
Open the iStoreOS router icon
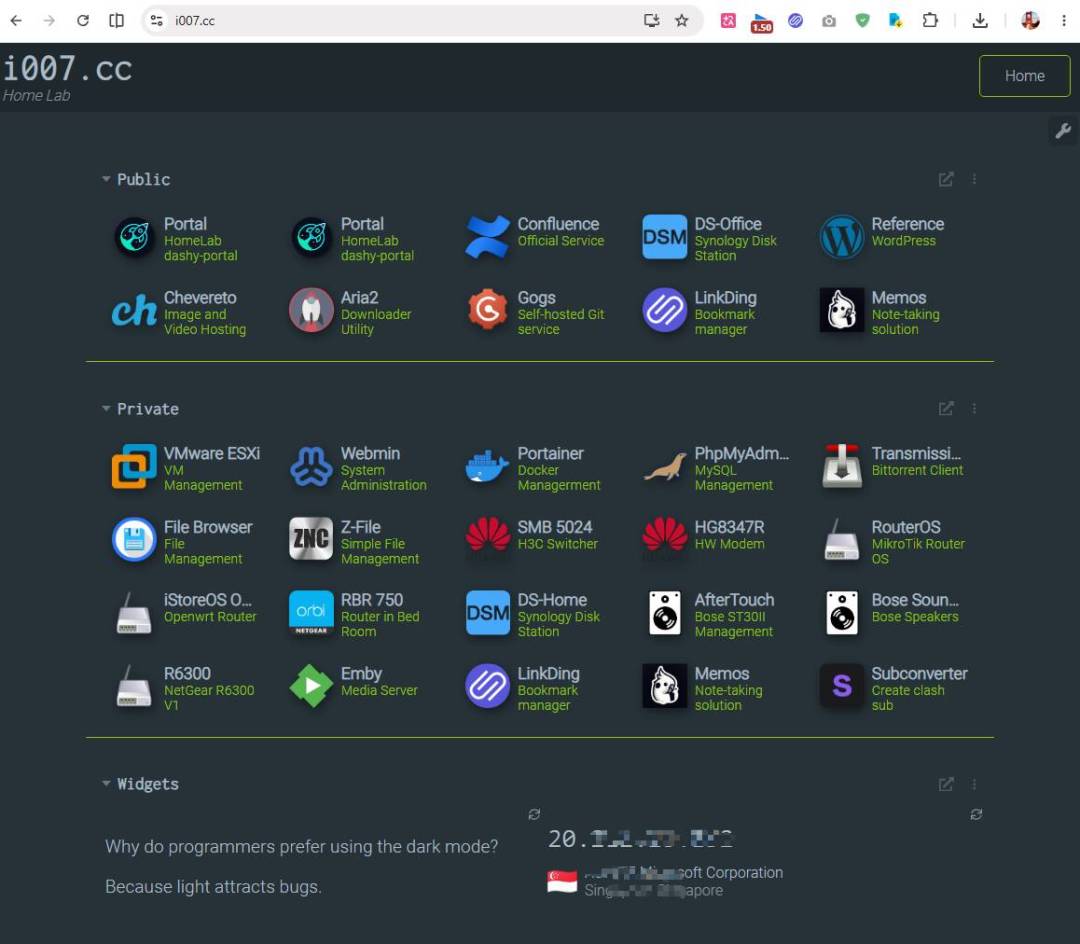(x=134, y=613)
